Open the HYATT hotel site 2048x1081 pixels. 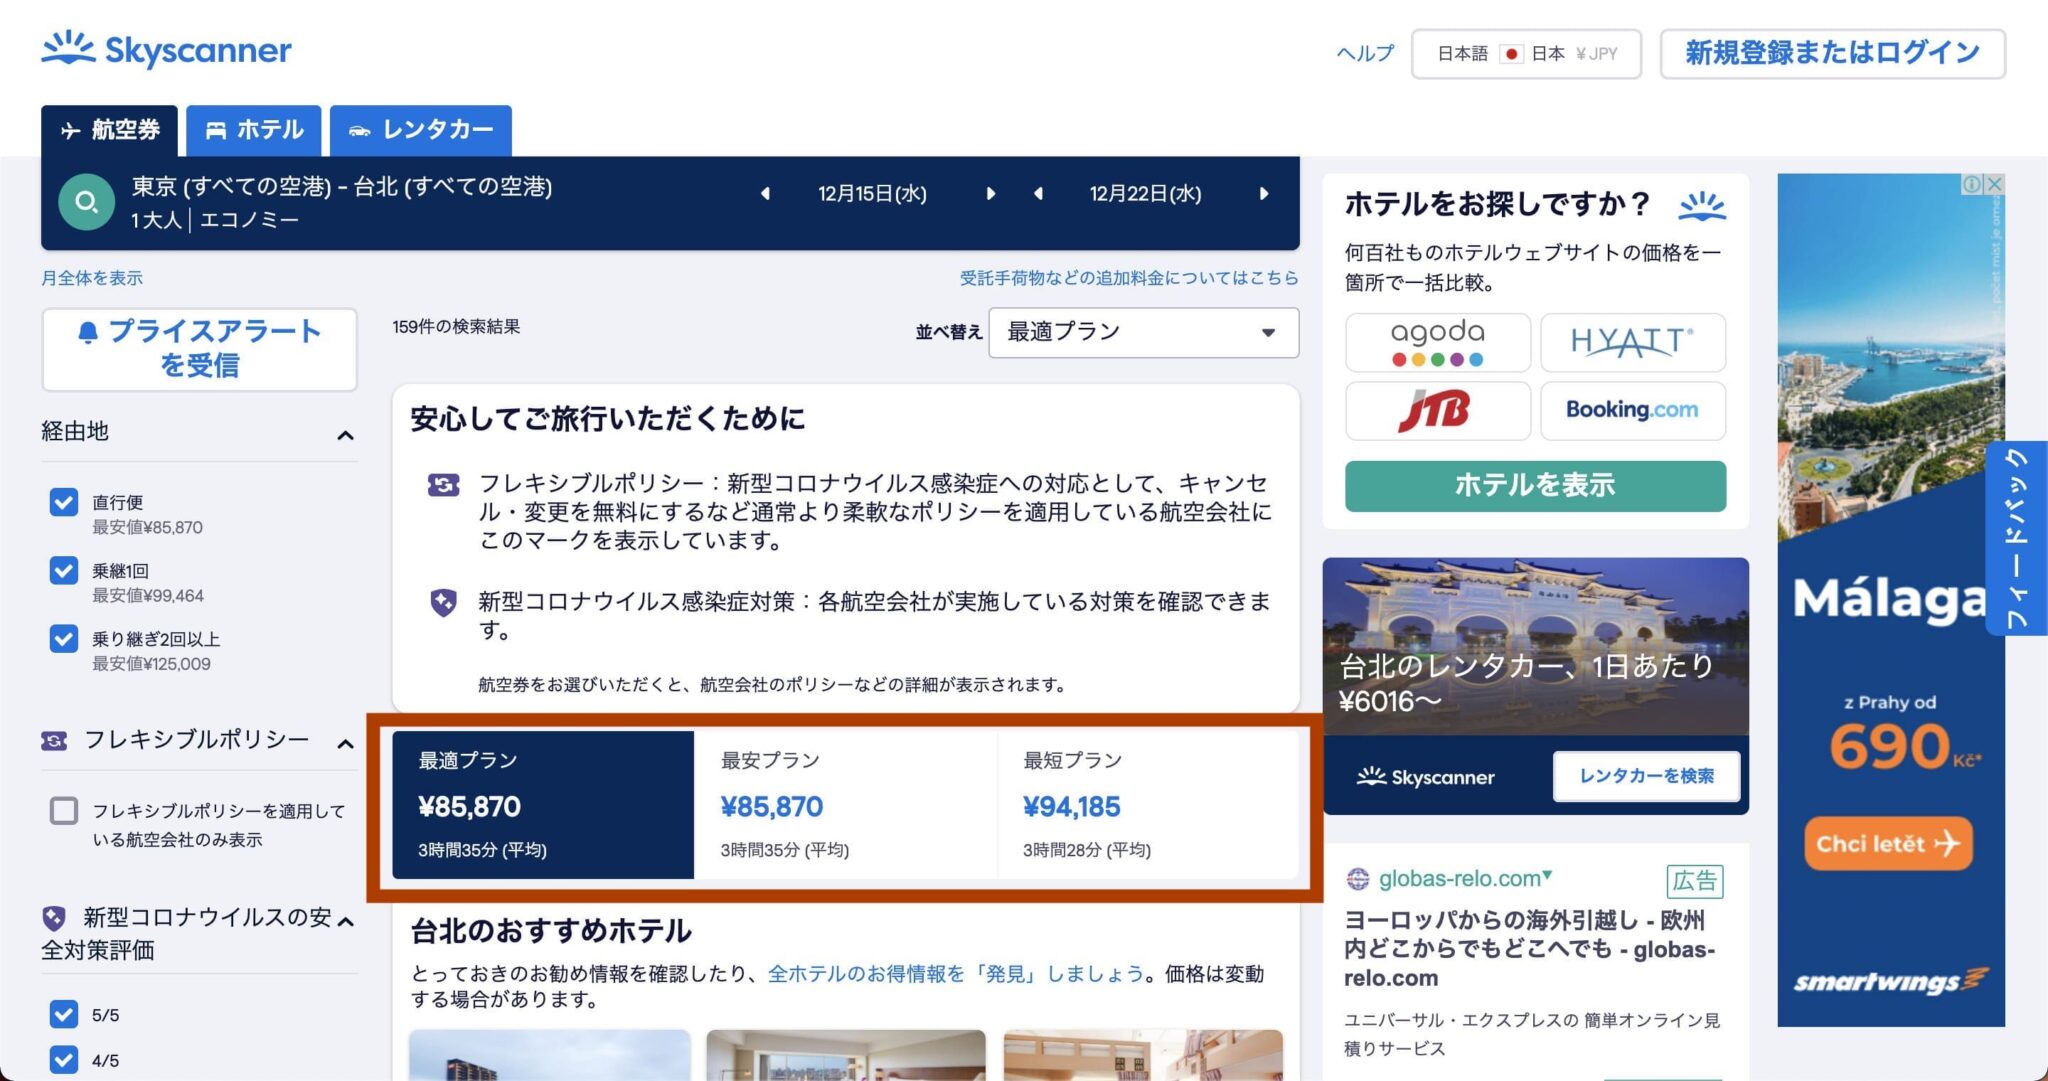click(x=1632, y=341)
